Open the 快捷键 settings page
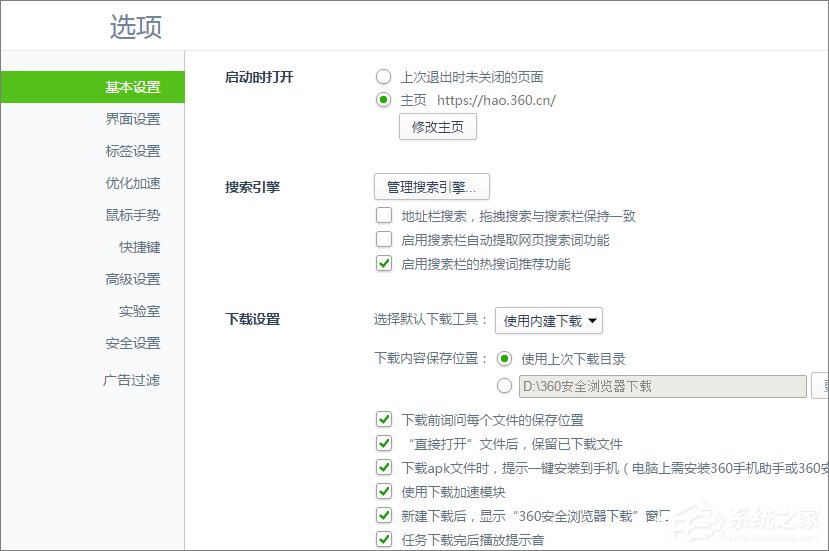 pos(139,247)
